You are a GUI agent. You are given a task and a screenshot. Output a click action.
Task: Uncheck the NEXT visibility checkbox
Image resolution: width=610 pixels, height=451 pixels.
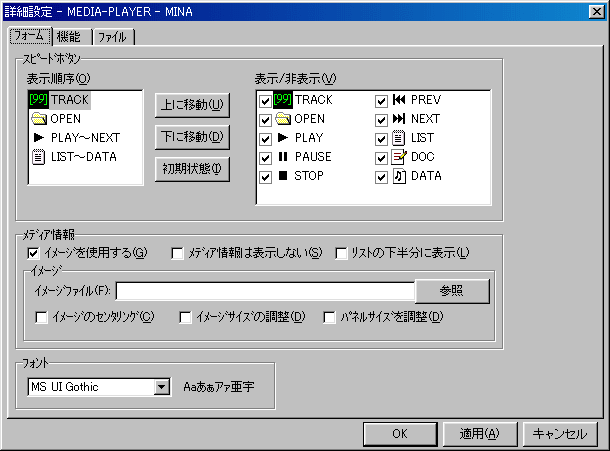point(381,120)
